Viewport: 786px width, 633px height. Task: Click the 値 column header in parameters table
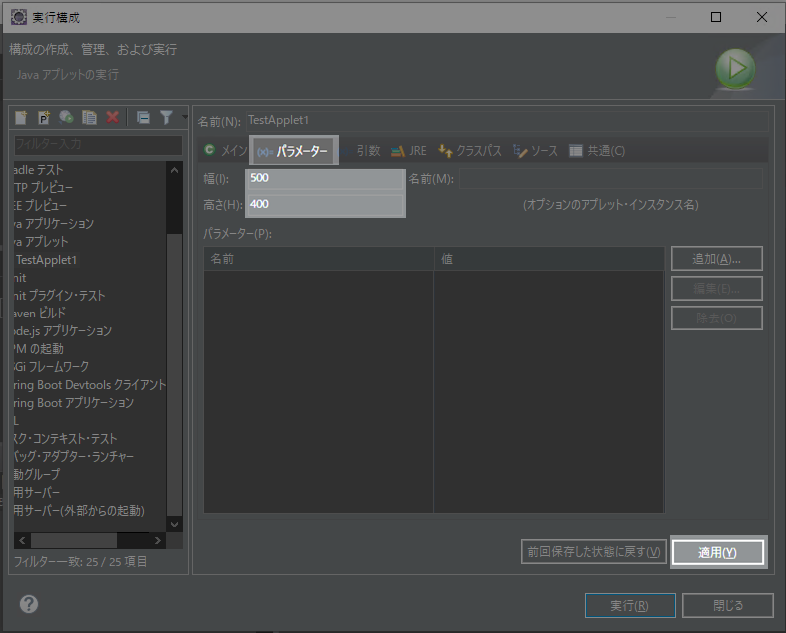pos(549,259)
